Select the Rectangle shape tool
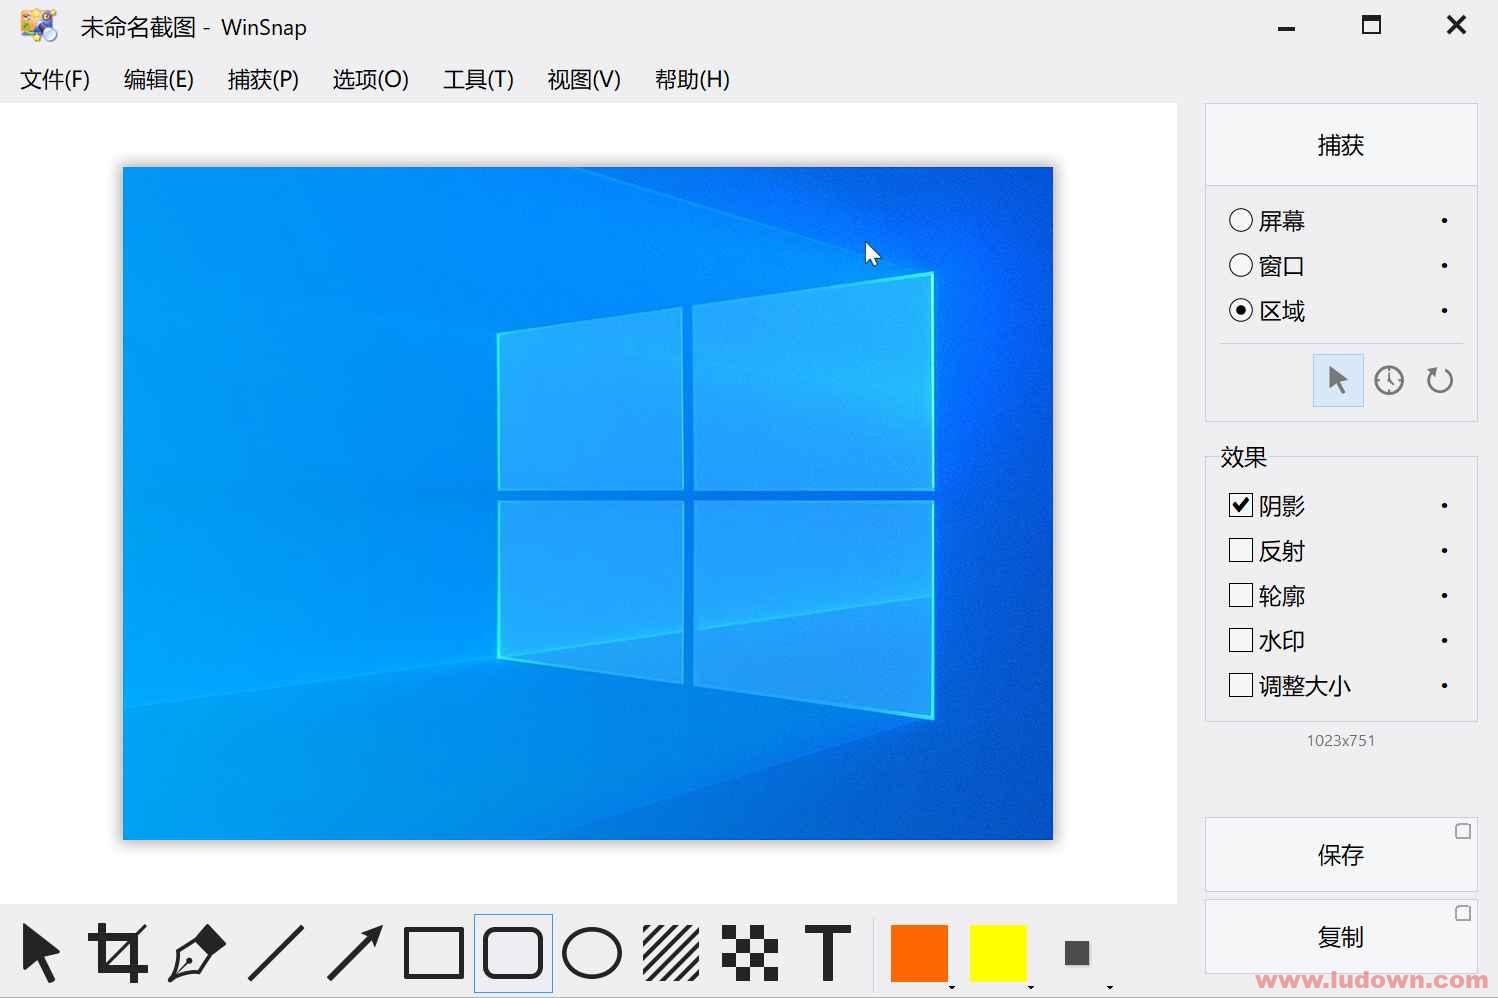 434,953
